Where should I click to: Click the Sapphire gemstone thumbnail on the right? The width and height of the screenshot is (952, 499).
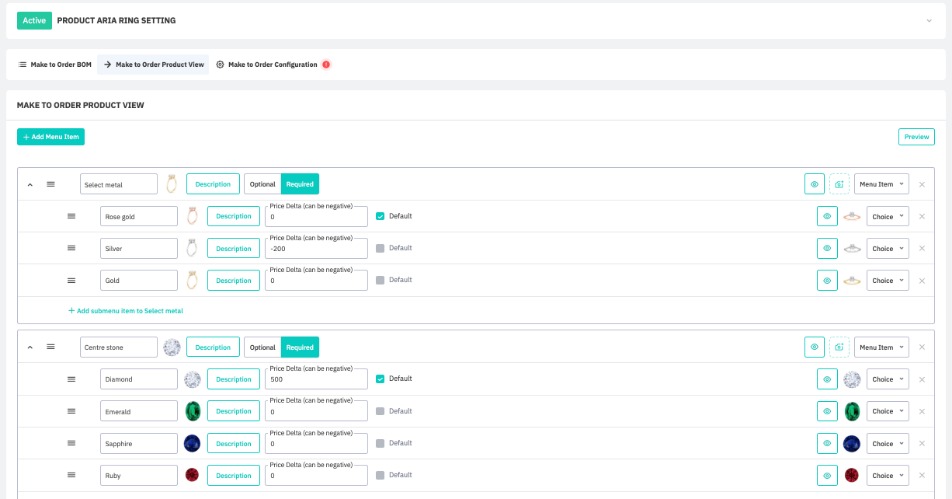point(852,443)
